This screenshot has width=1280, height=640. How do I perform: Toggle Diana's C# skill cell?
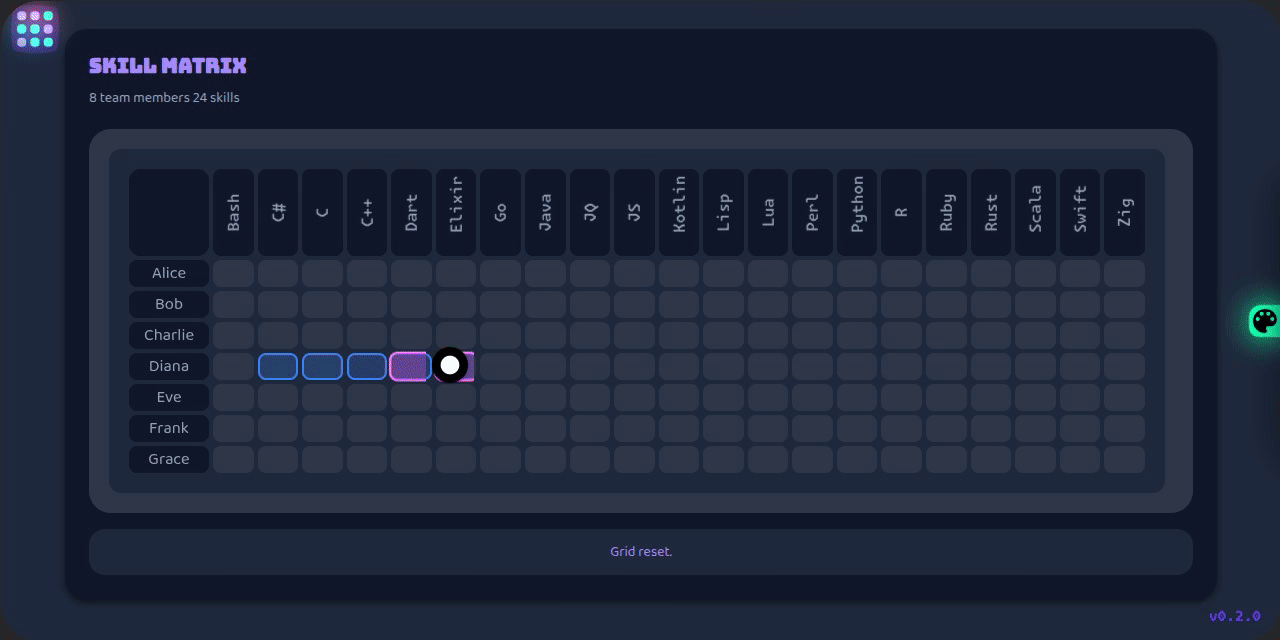coord(278,366)
